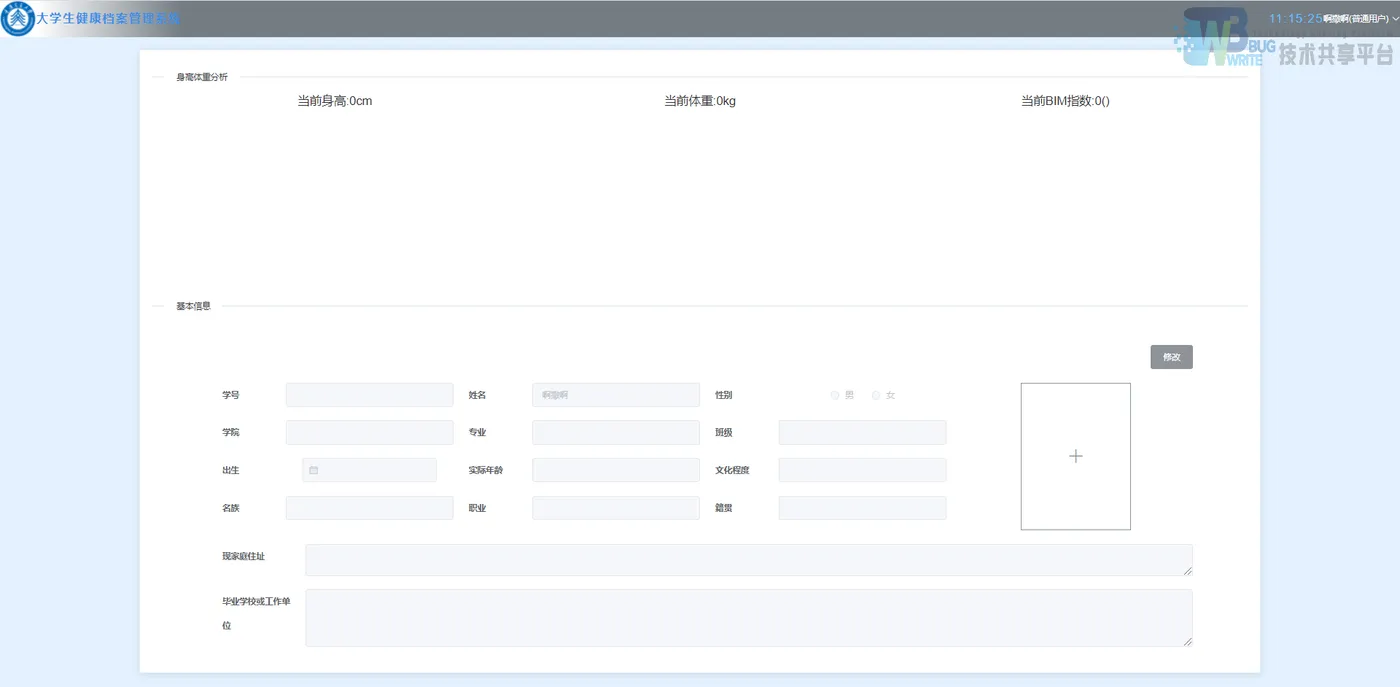Click the 班级 input field
The image size is (1400, 687).
[x=862, y=432]
